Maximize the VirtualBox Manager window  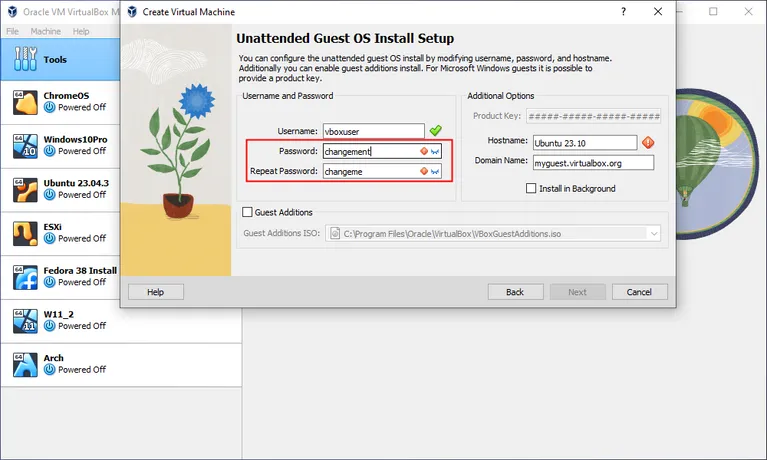(713, 11)
